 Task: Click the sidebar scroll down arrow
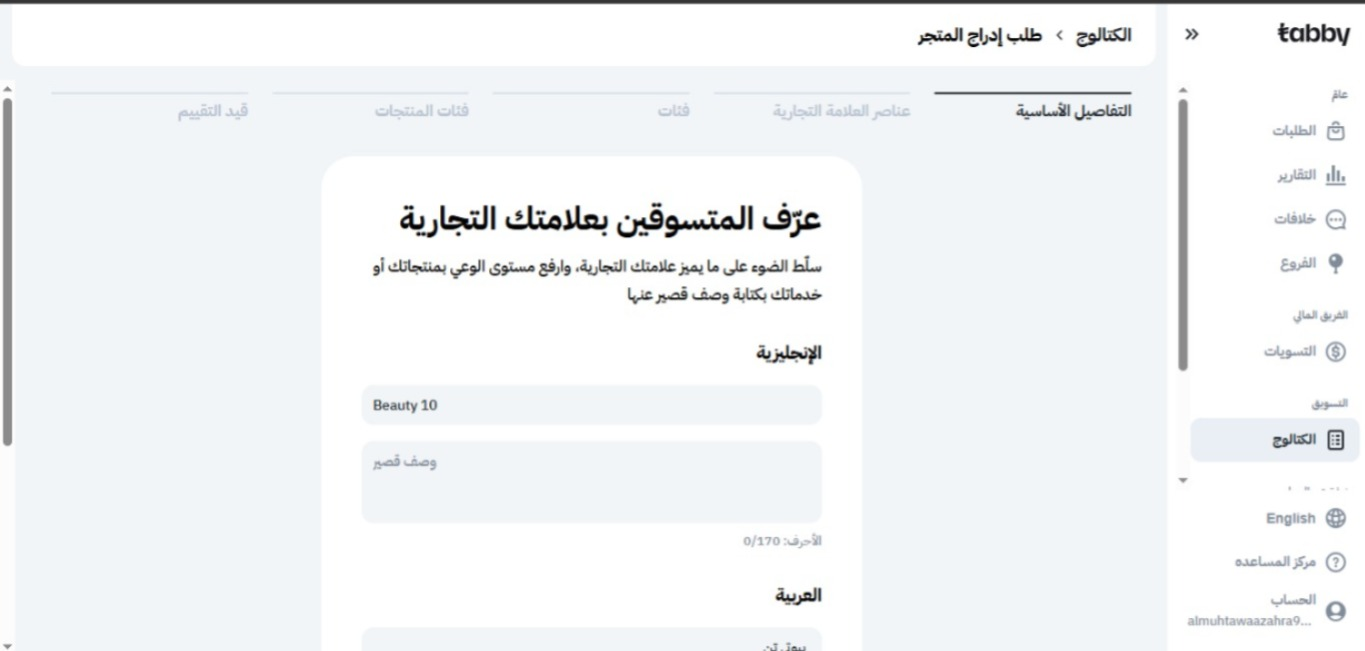pyautogui.click(x=1184, y=481)
